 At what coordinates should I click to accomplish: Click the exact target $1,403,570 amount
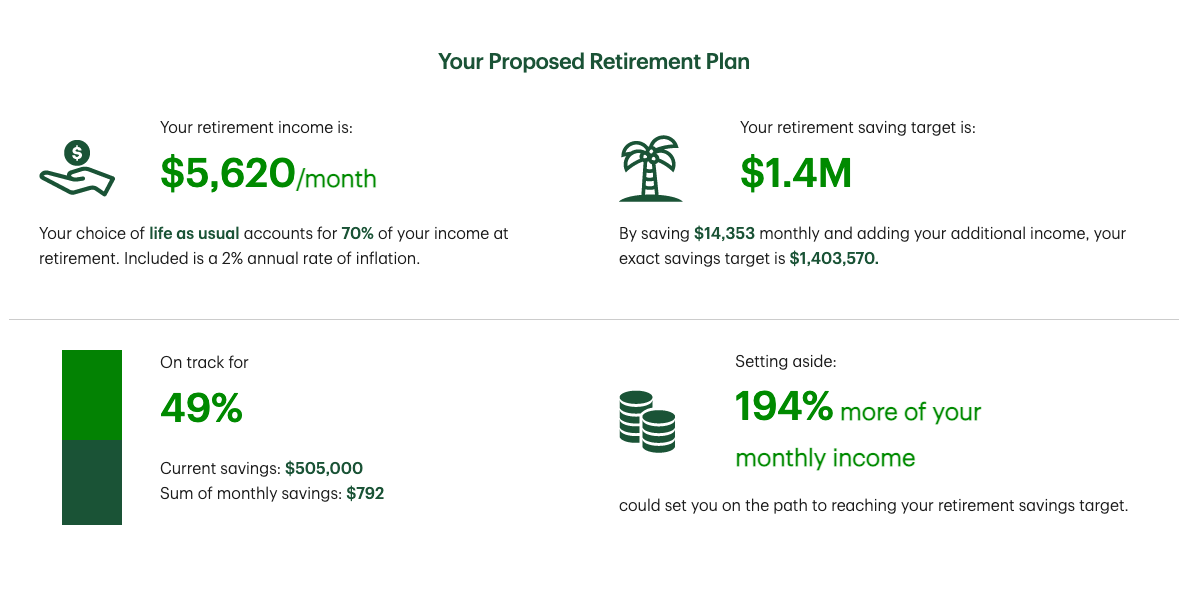click(x=834, y=259)
